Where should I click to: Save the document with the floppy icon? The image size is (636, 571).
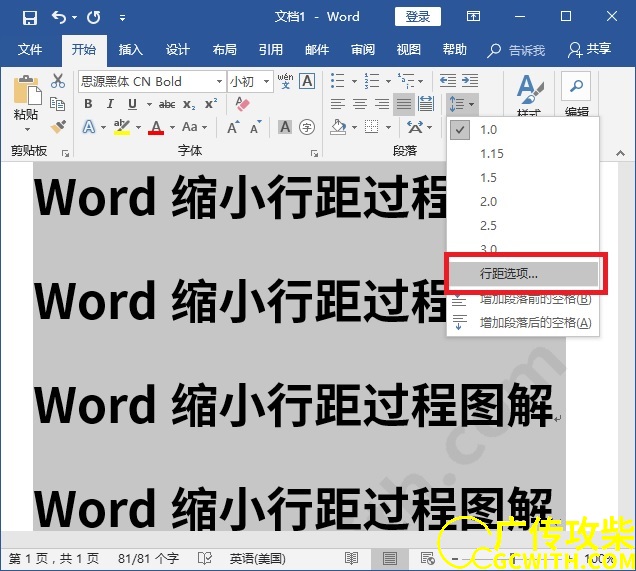coord(30,17)
